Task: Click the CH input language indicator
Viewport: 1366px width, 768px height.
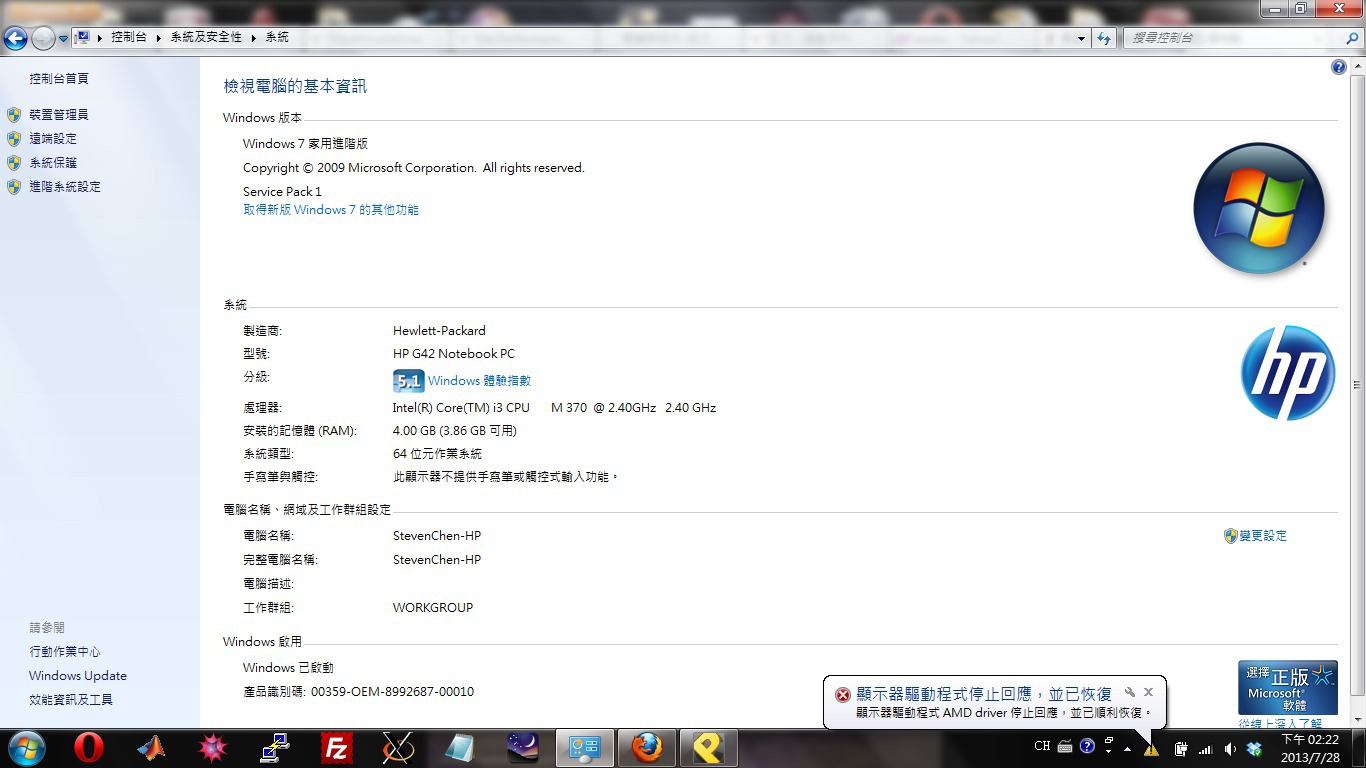Action: click(1042, 747)
